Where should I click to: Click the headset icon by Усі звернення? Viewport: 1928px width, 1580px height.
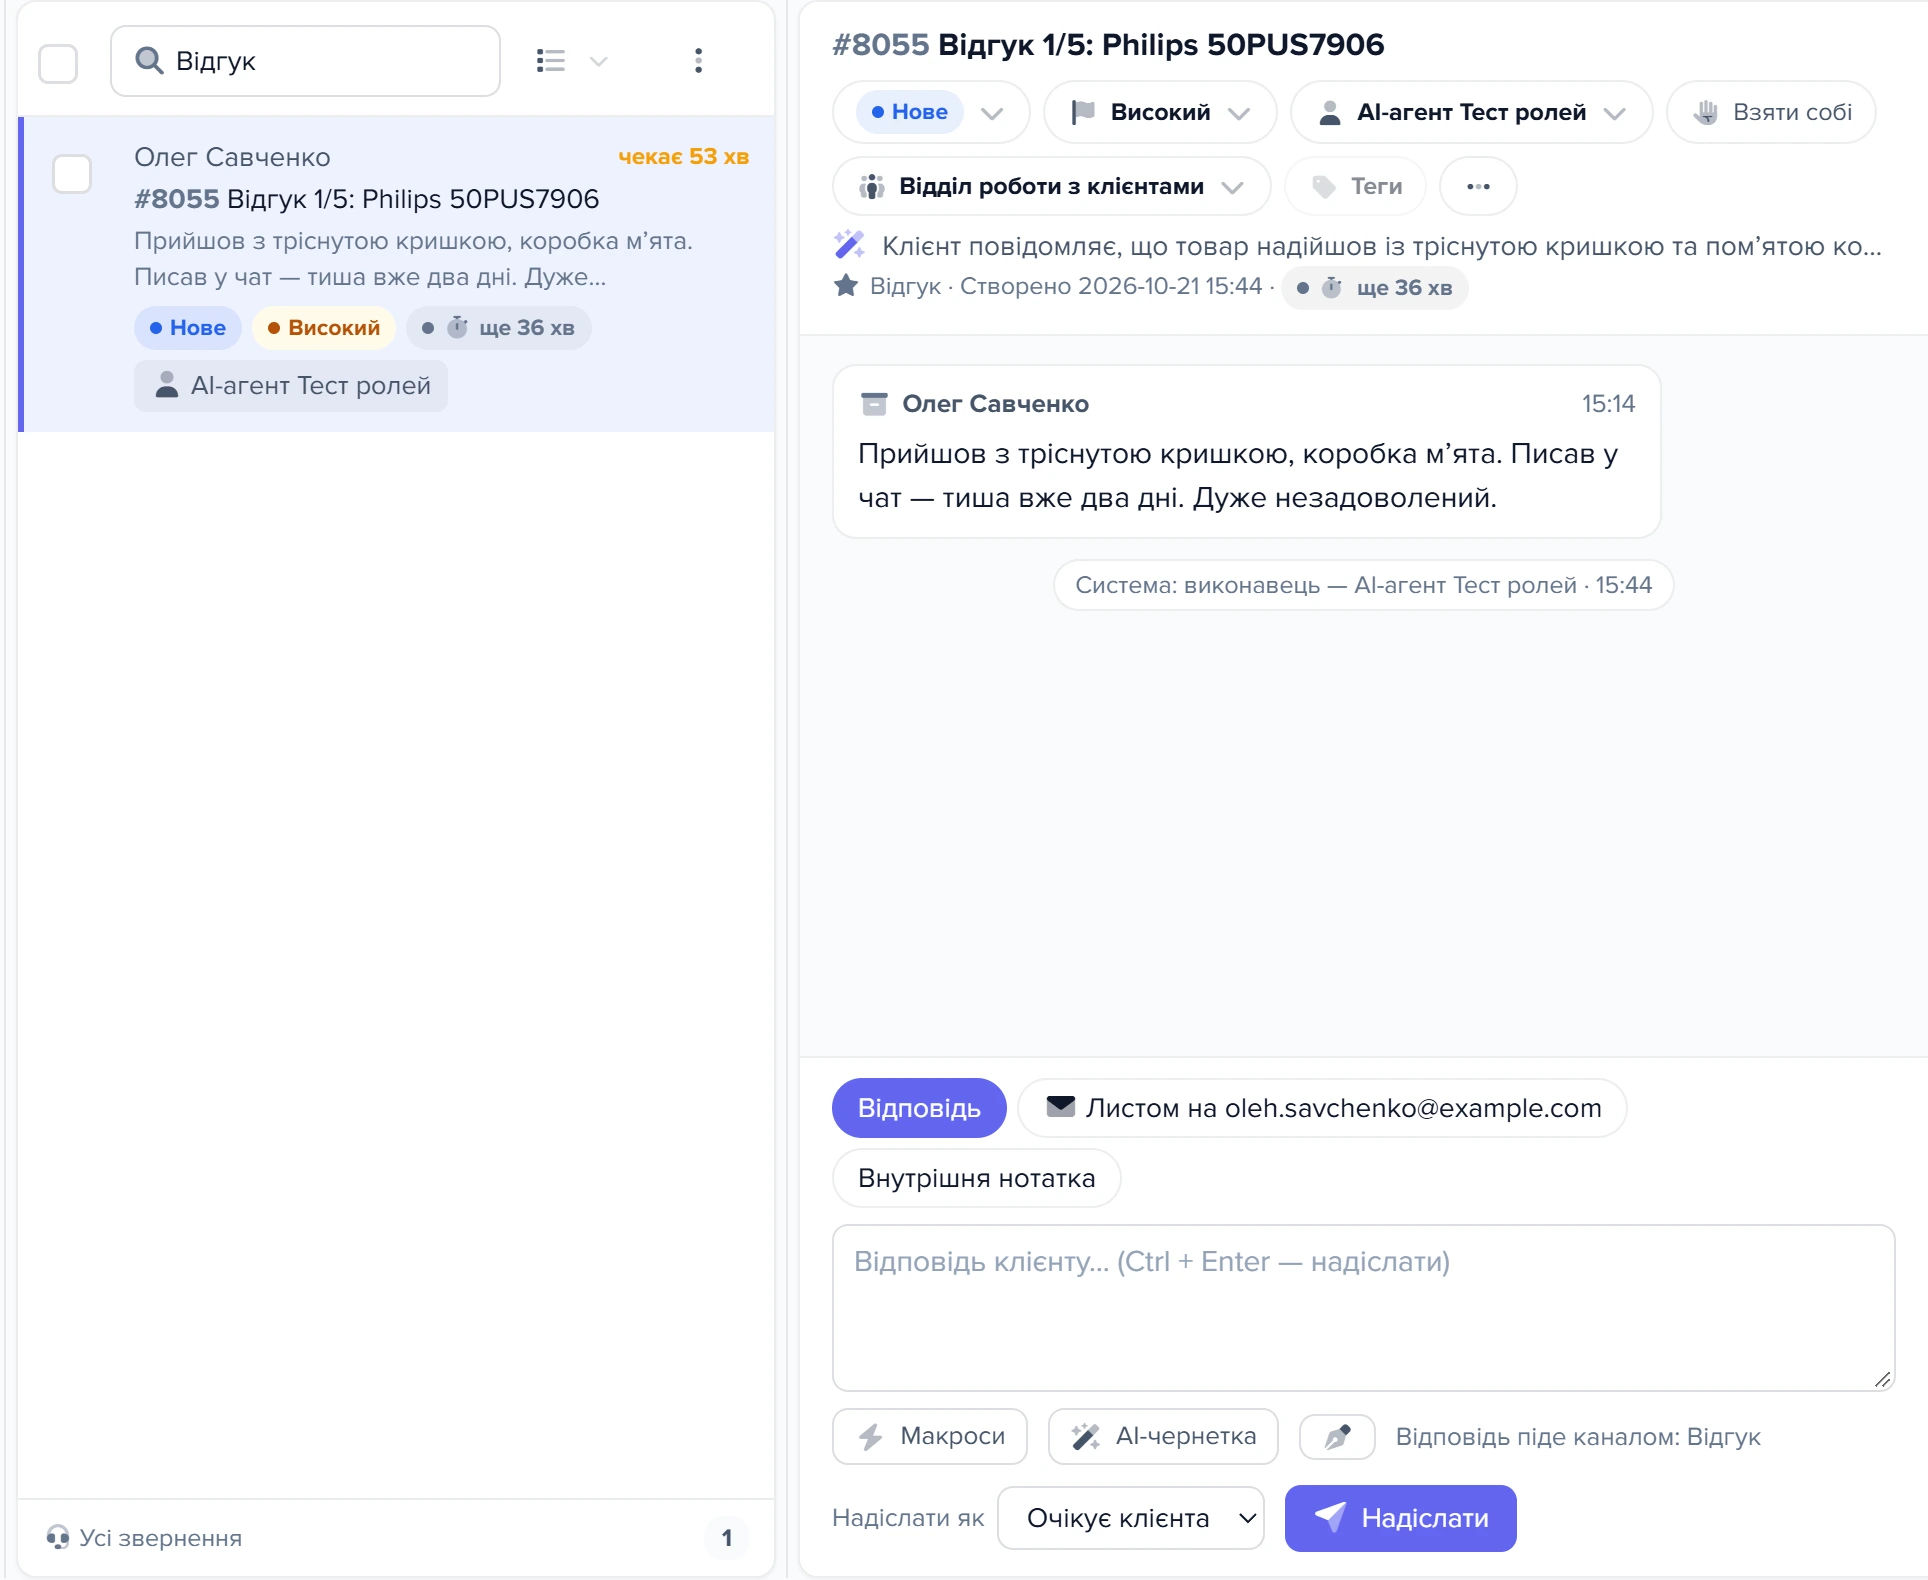point(58,1537)
